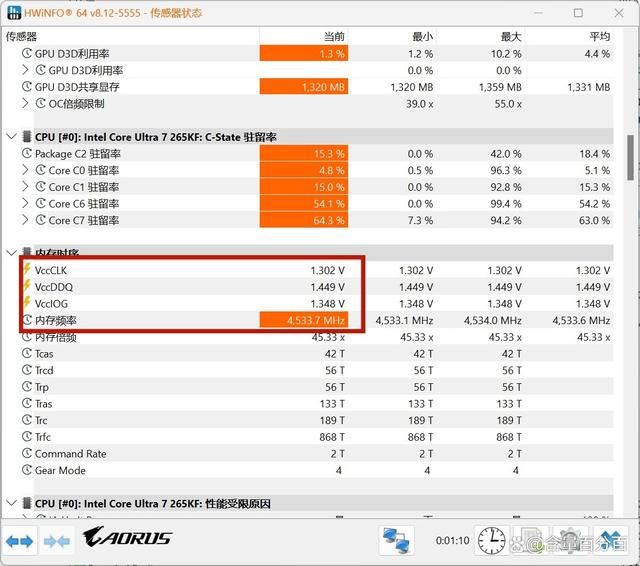This screenshot has width=640, height=566.
Task: Click the 最大 (Maximum) column header
Action: pos(509,36)
